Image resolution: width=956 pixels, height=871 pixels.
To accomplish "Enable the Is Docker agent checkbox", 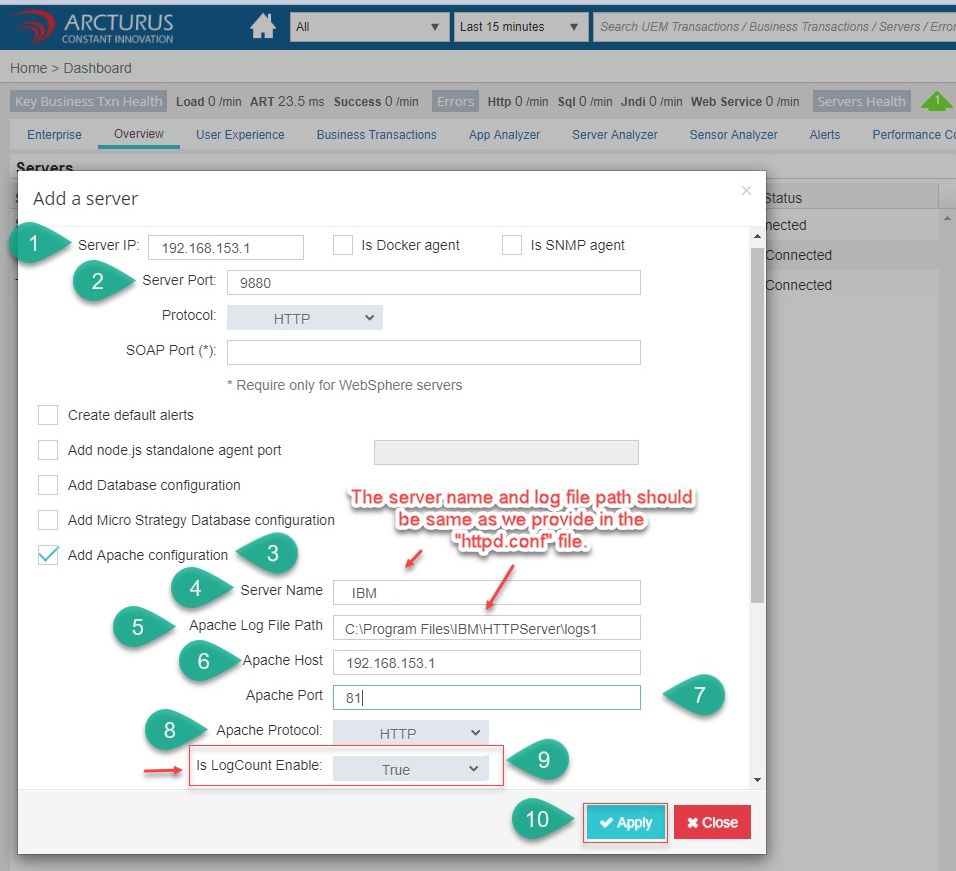I will click(x=343, y=245).
